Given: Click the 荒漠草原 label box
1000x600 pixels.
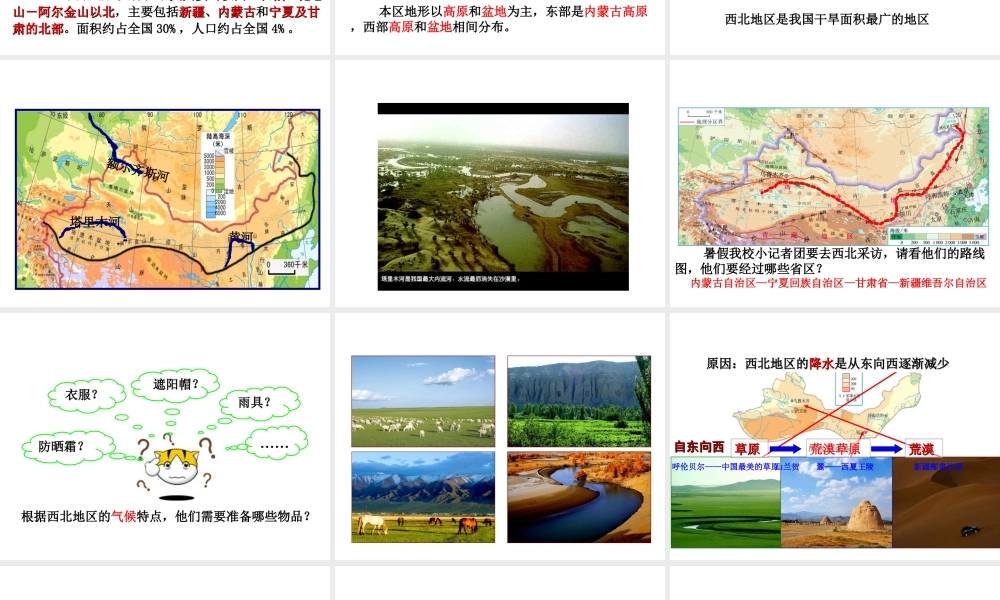Looking at the screenshot, I should pyautogui.click(x=835, y=449).
